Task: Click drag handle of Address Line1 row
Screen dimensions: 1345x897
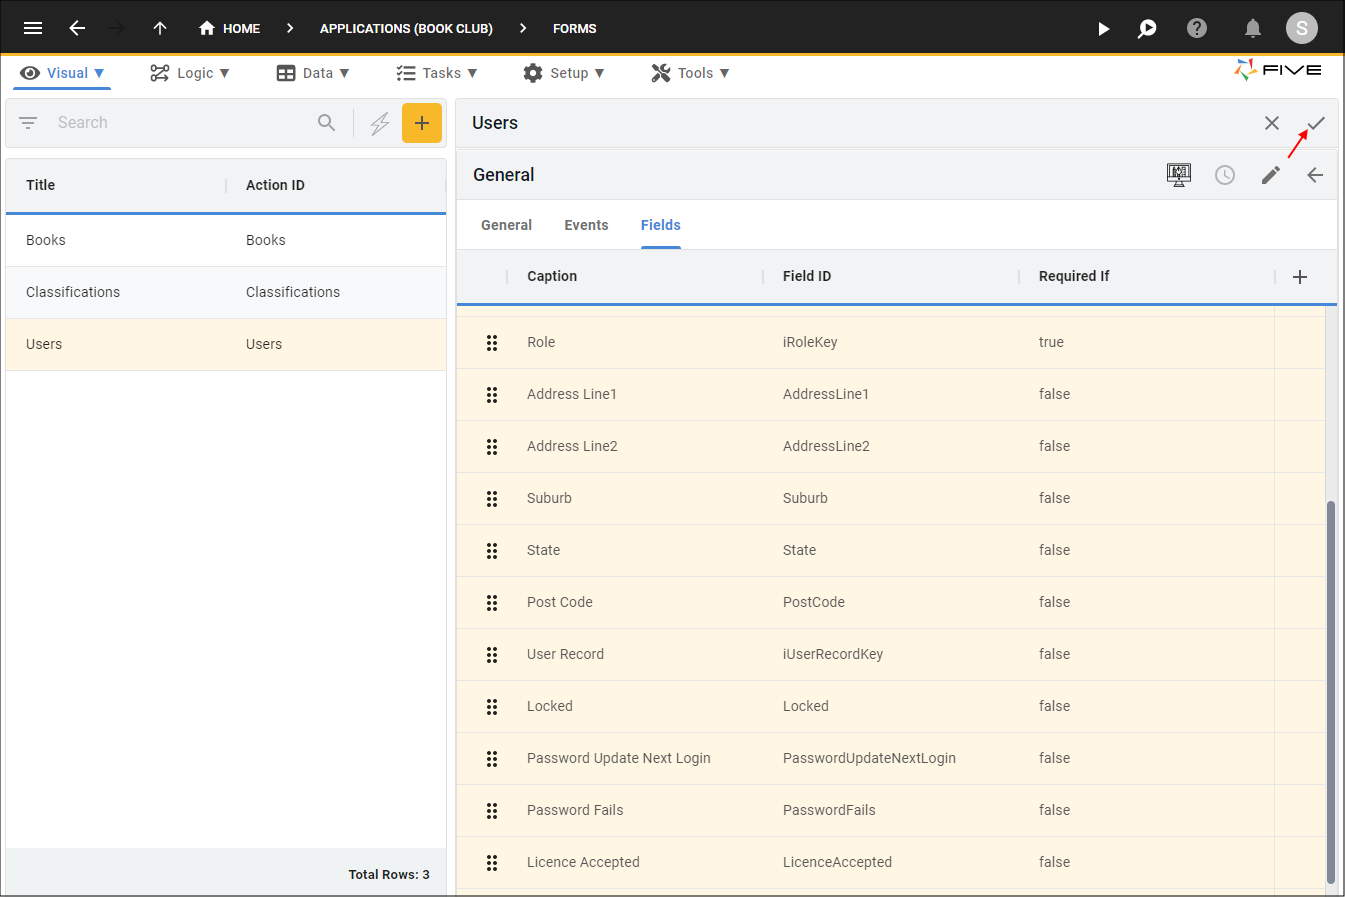Action: [492, 395]
